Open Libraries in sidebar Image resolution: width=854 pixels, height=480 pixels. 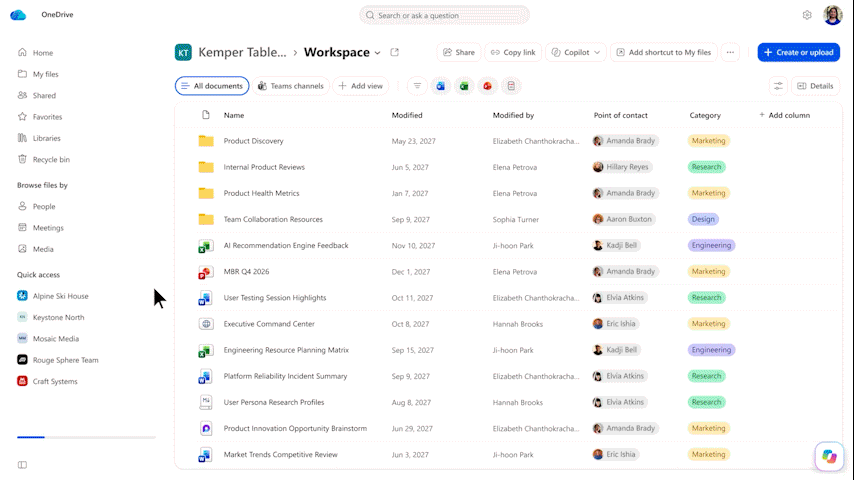[46, 138]
